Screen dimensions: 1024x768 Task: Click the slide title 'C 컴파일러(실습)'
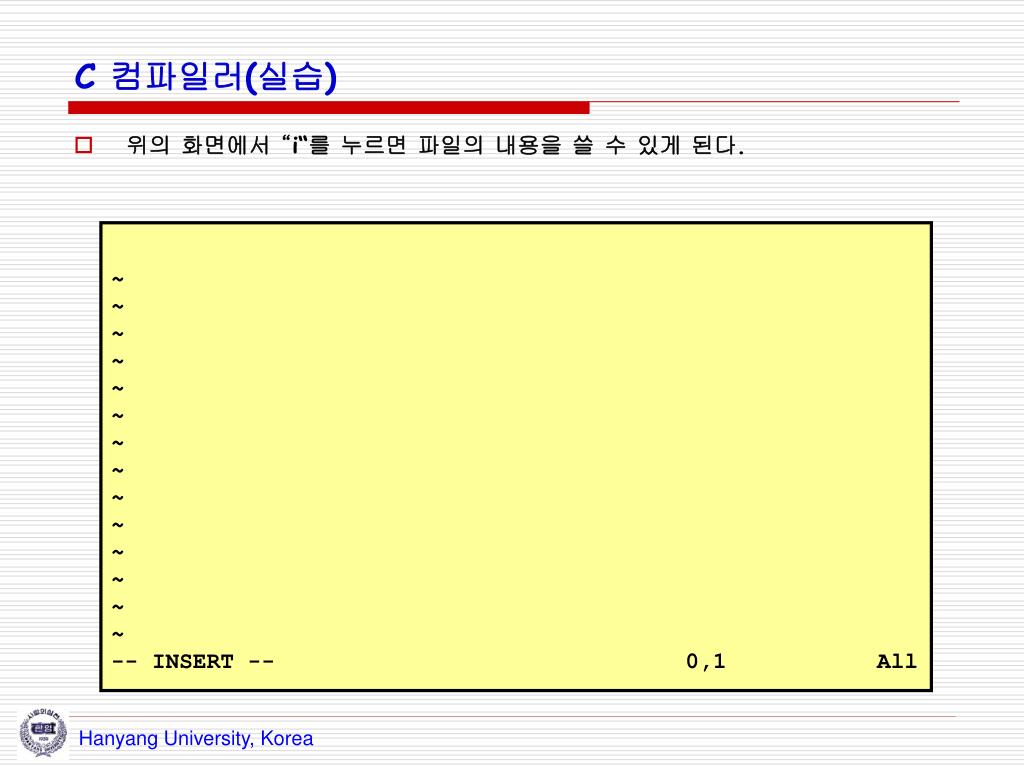point(205,76)
